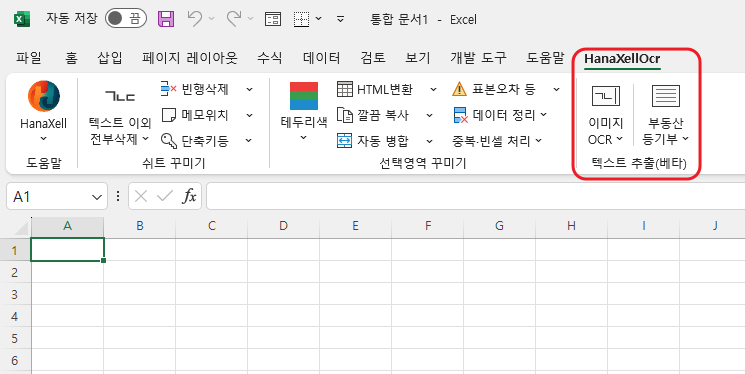Screen dimensions: 745x374
Task: Click the 빈행삭제 button
Action: [195, 88]
